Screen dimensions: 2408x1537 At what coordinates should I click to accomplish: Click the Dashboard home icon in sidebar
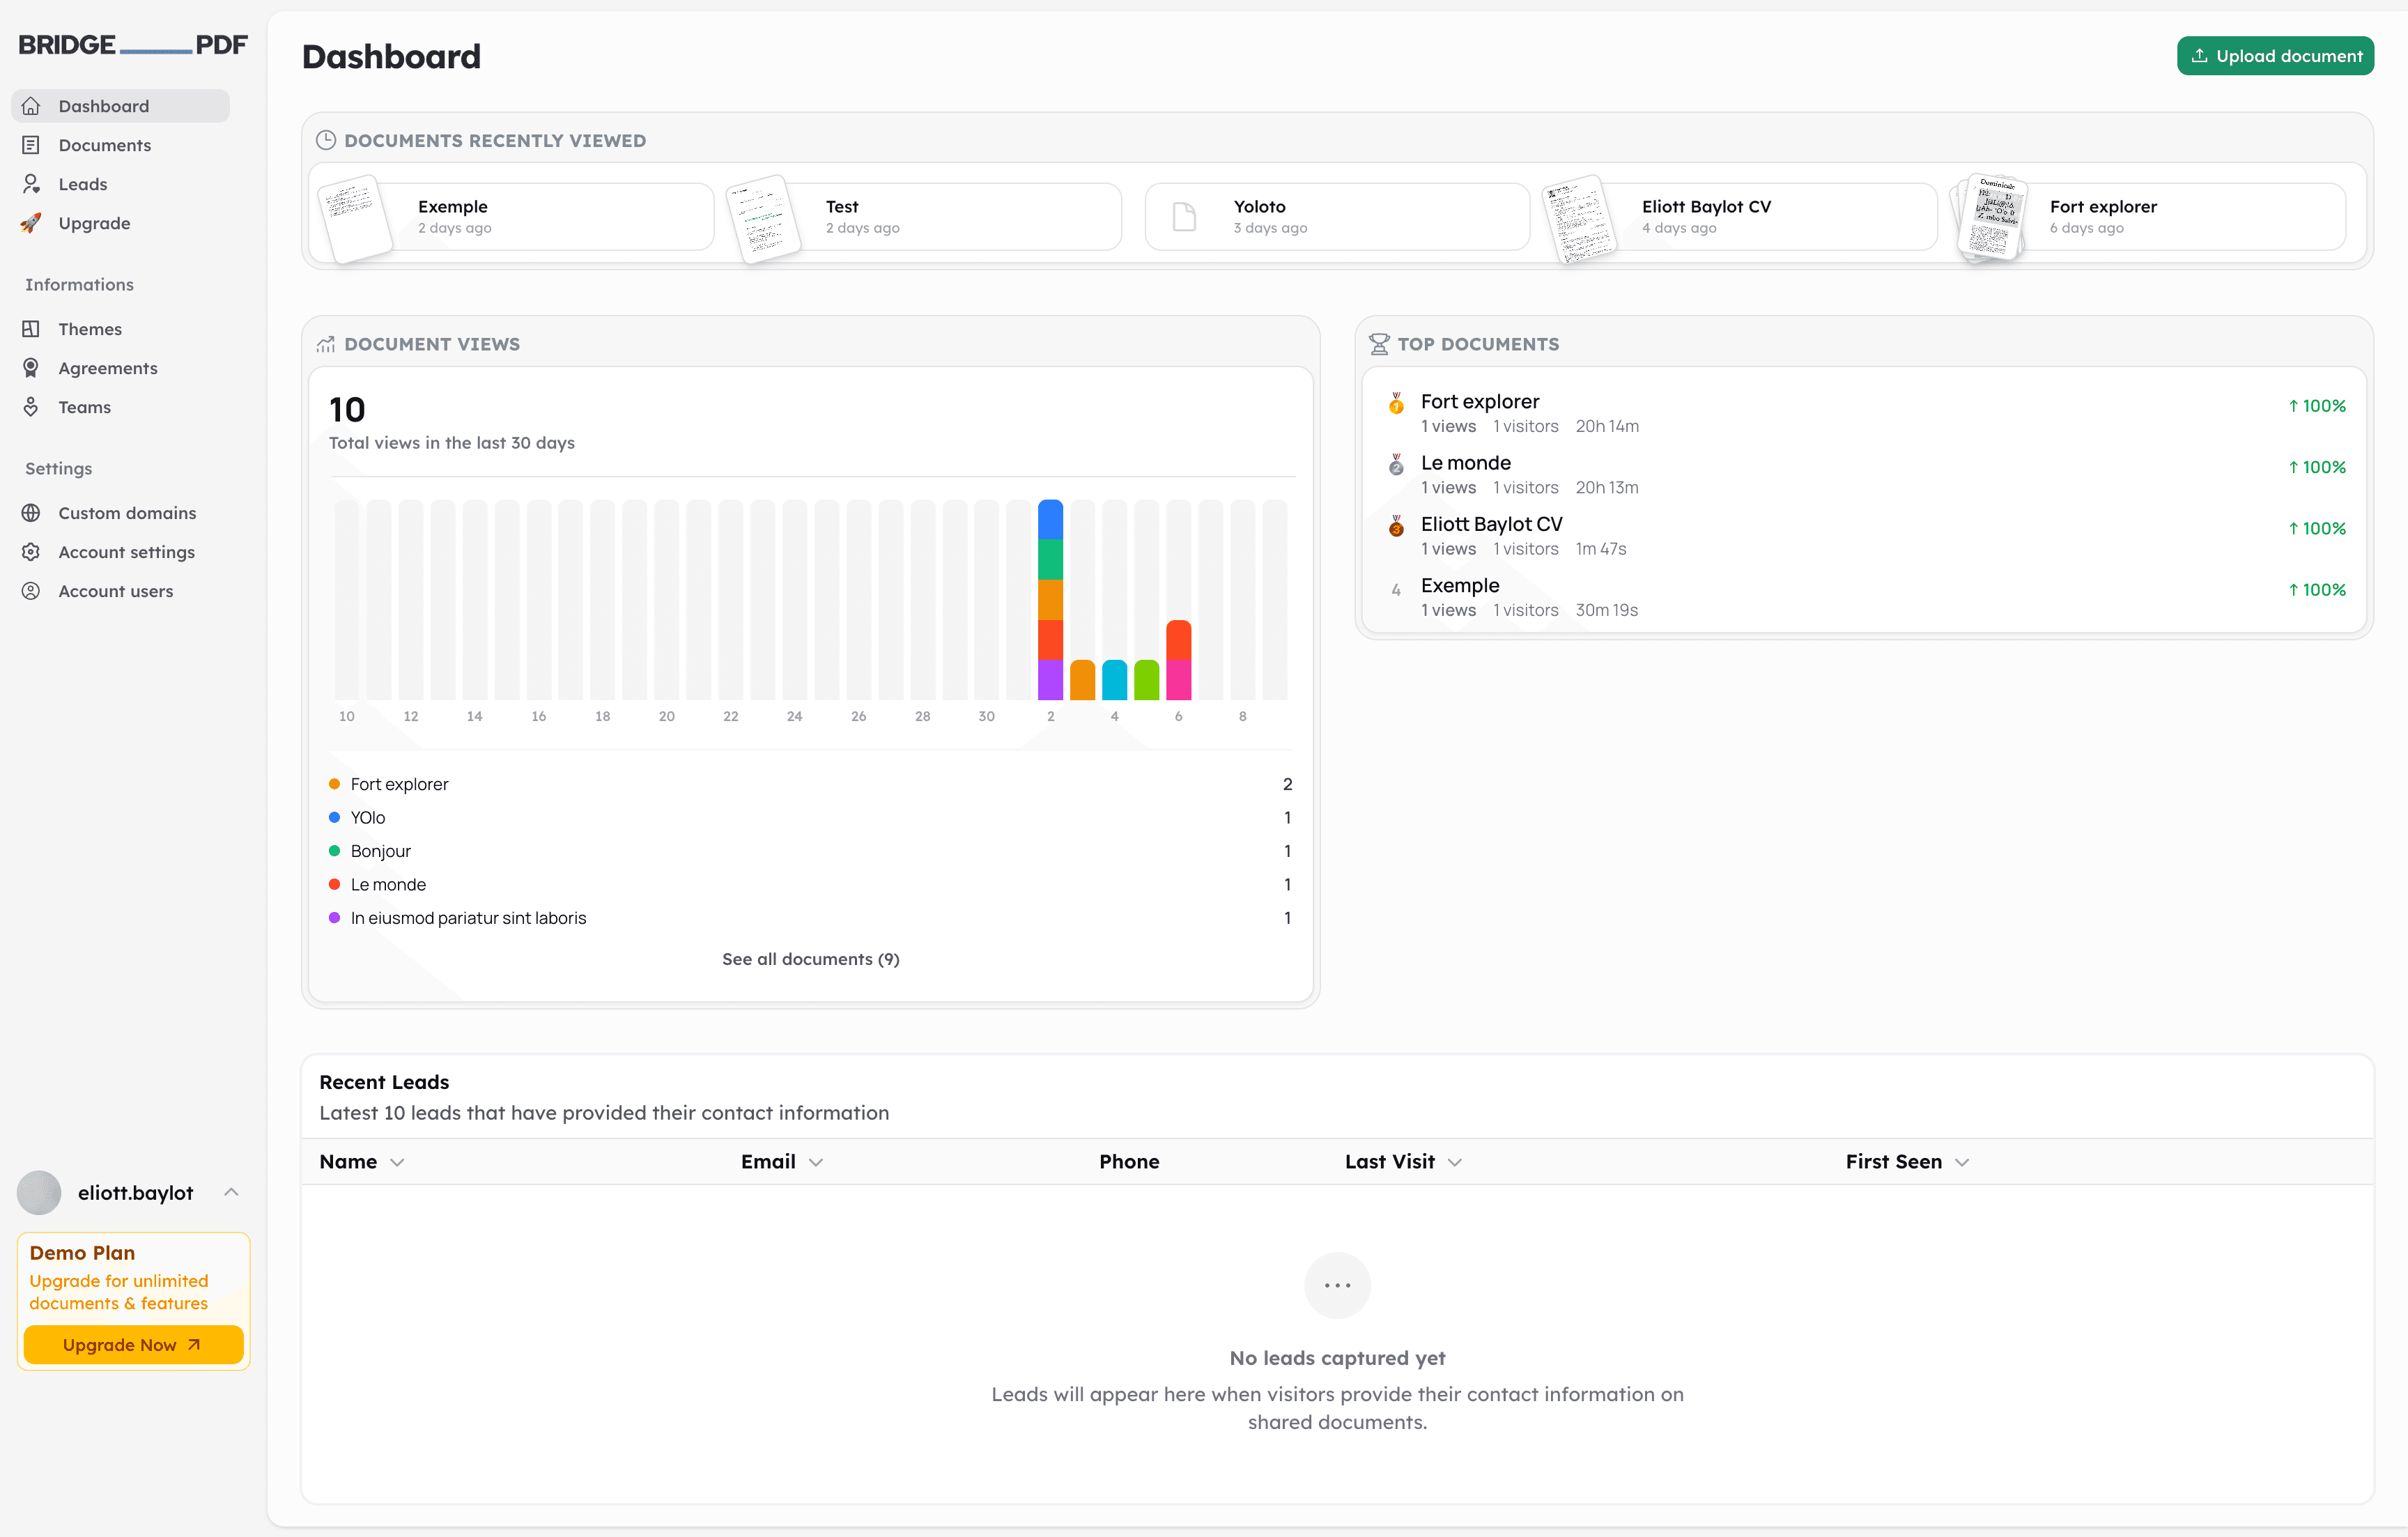pos(31,106)
